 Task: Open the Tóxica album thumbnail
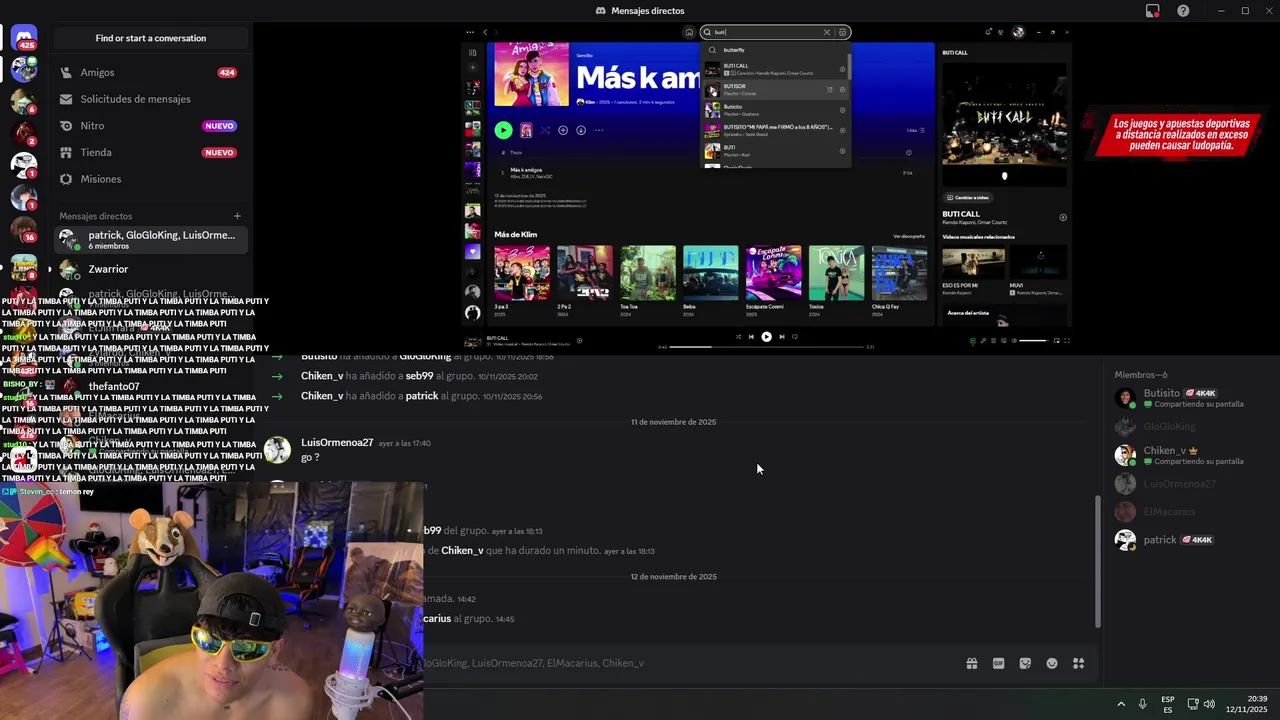(836, 273)
